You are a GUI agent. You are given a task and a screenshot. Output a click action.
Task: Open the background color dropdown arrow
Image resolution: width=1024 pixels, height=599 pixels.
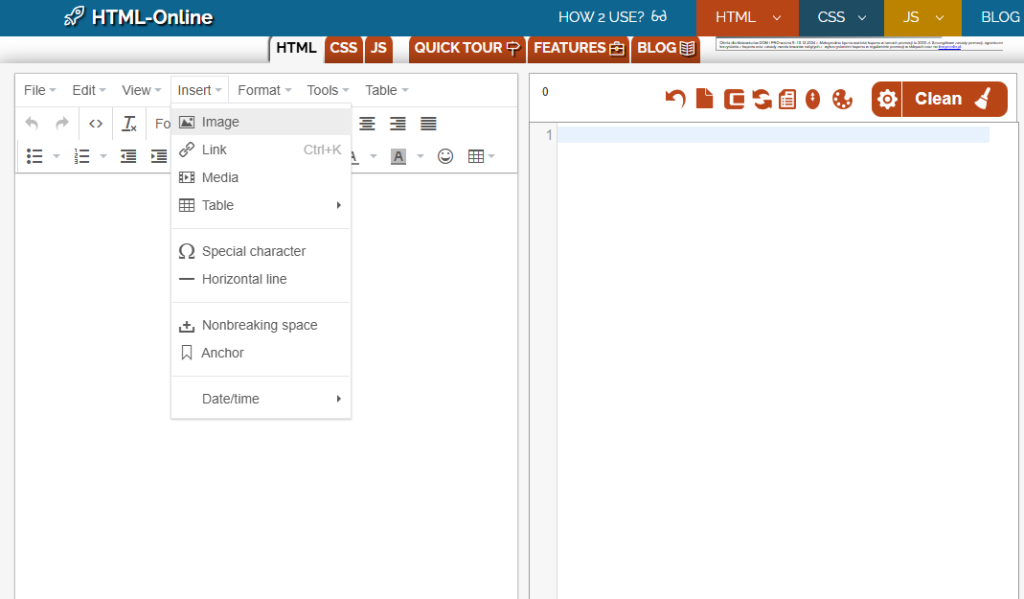click(421, 156)
